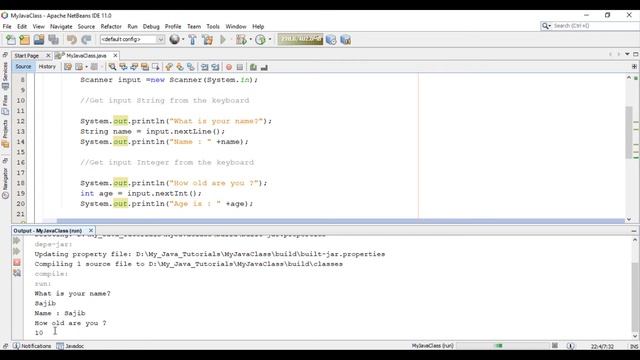This screenshot has height=360, width=640.
Task: Click the editor horizontal scrollbar
Action: click(340, 221)
